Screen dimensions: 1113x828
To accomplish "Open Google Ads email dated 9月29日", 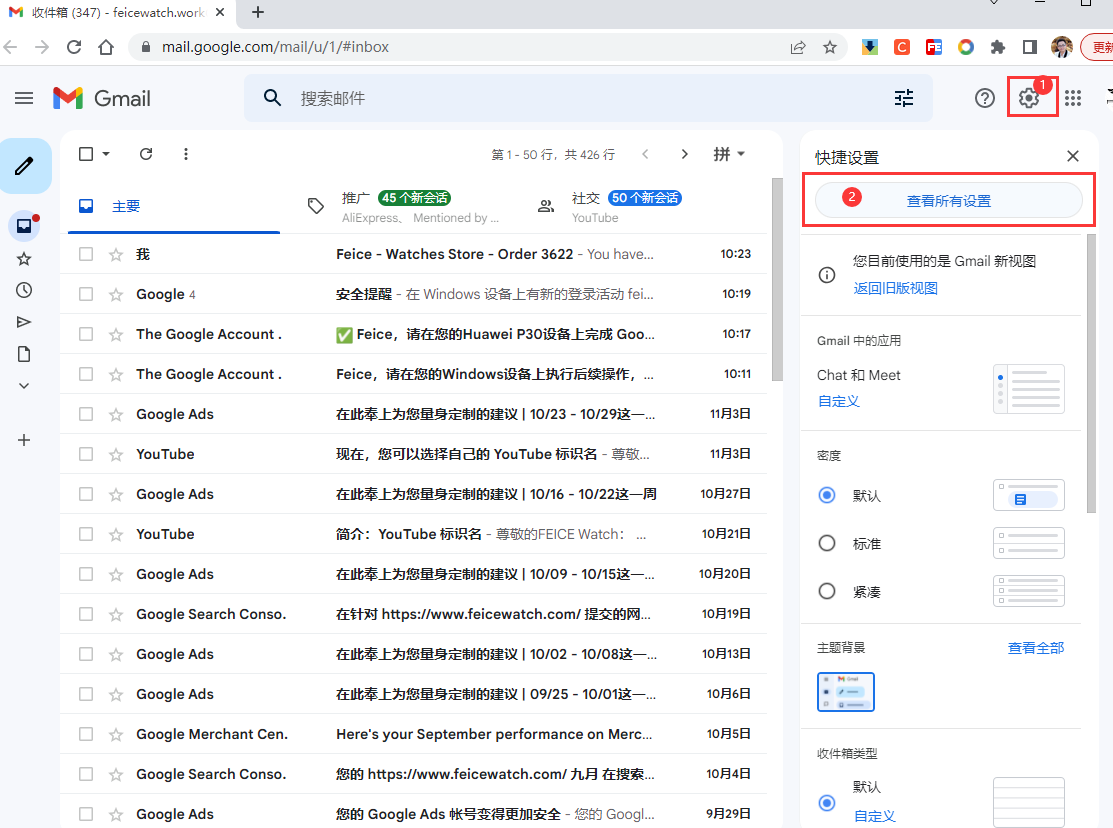I will tap(413, 814).
